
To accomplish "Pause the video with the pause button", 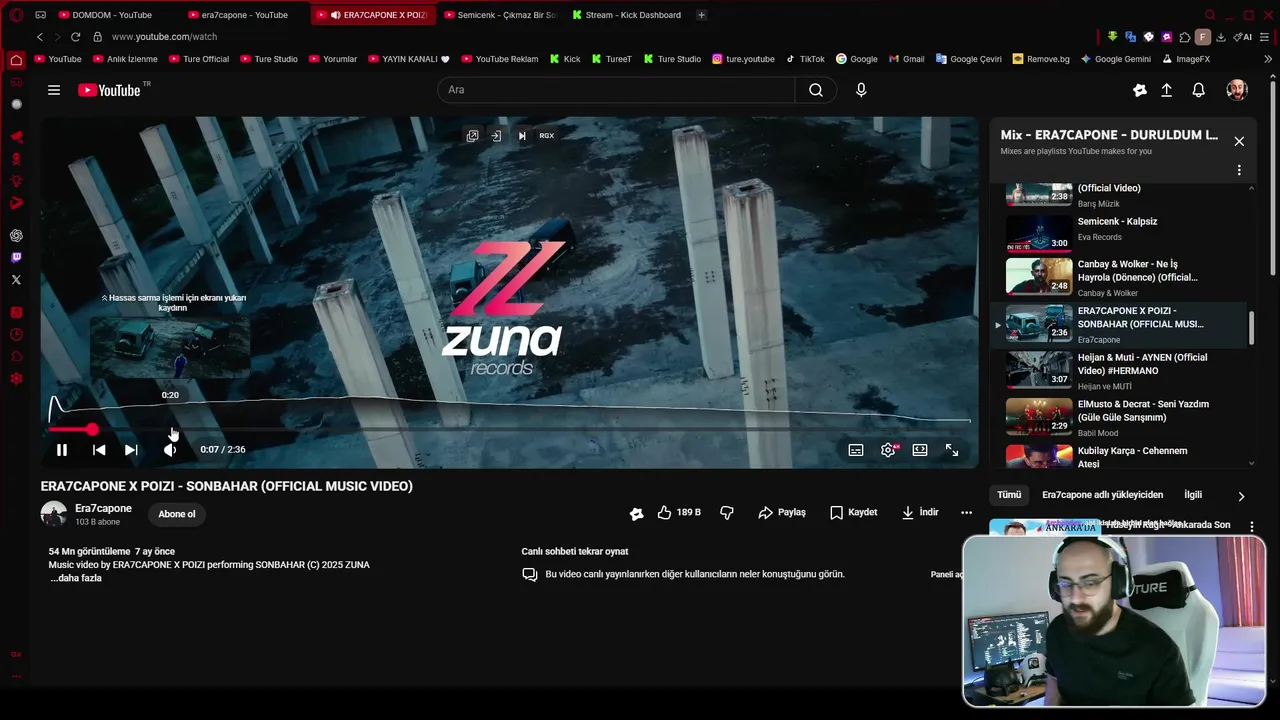I will (61, 450).
